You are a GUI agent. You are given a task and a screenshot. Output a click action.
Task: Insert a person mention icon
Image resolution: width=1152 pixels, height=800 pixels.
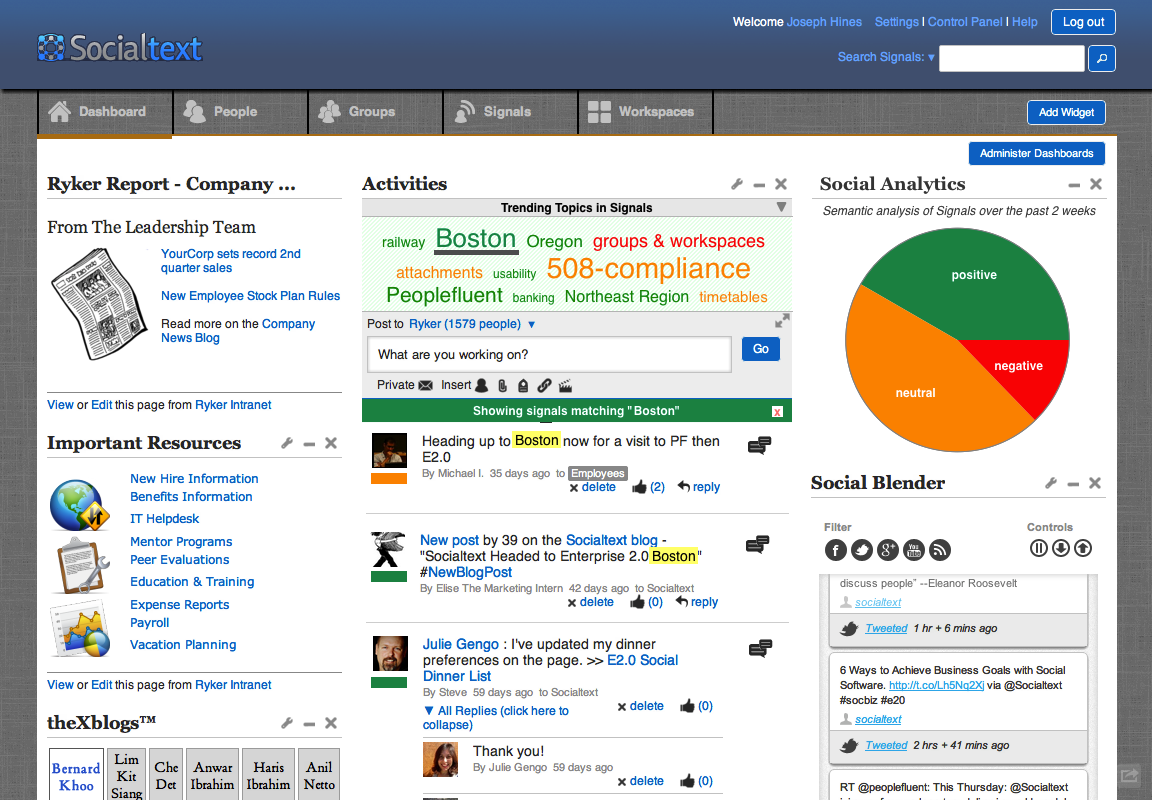coord(481,385)
